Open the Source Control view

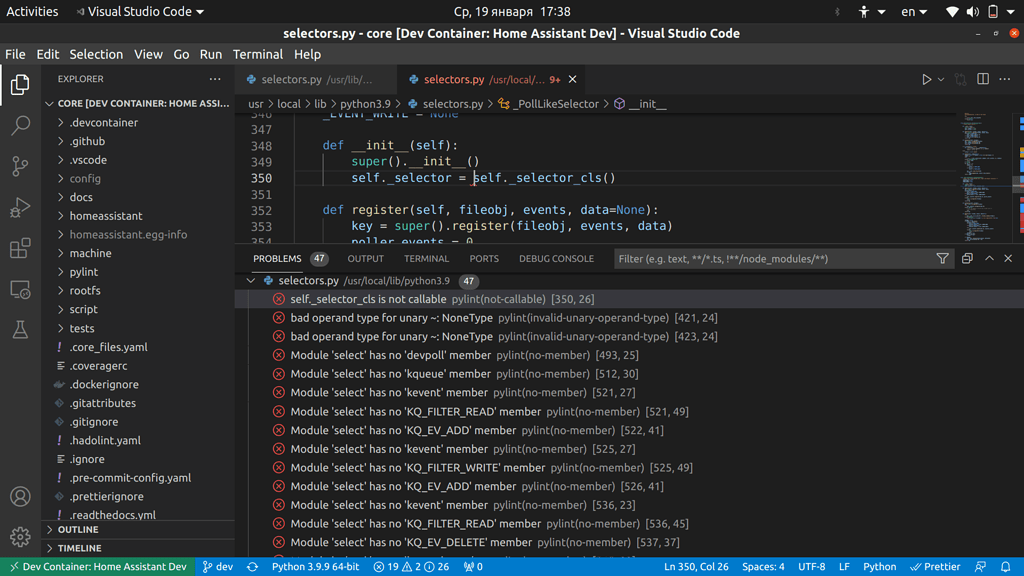[x=20, y=166]
